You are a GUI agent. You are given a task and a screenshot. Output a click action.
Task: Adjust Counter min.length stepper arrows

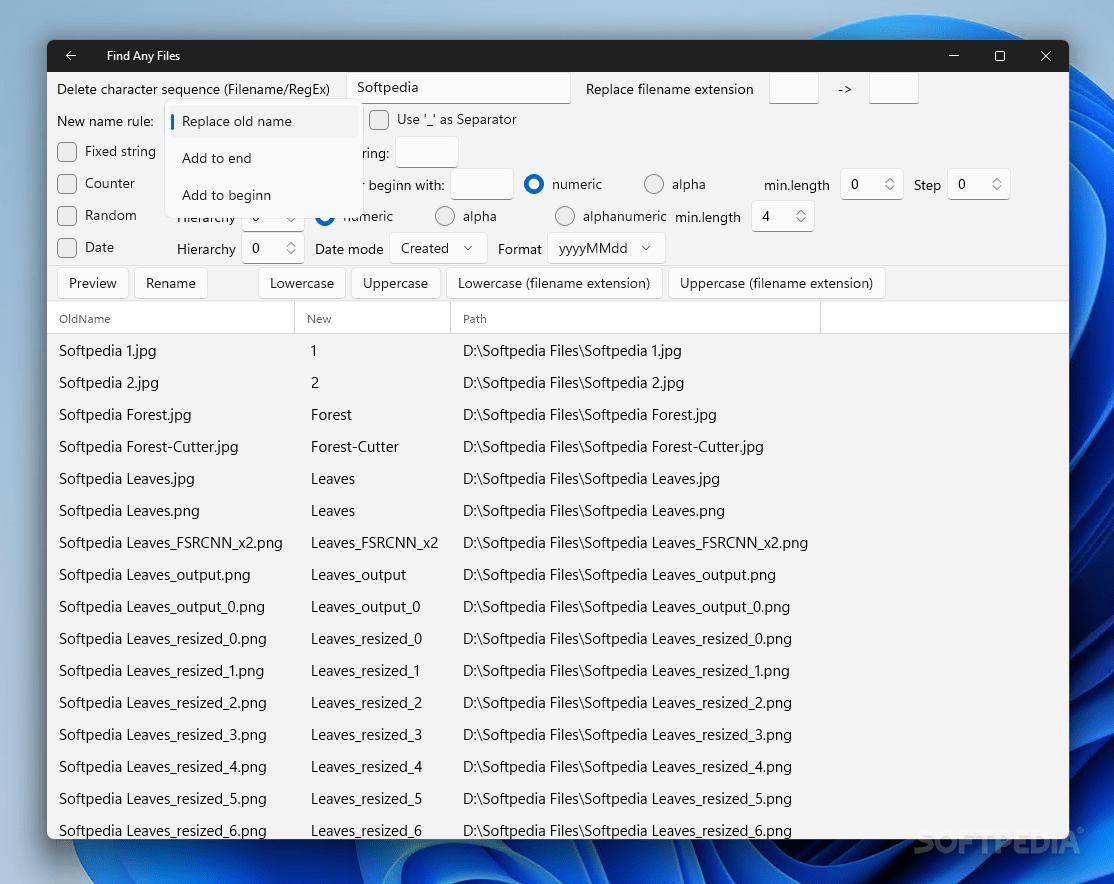click(x=889, y=184)
